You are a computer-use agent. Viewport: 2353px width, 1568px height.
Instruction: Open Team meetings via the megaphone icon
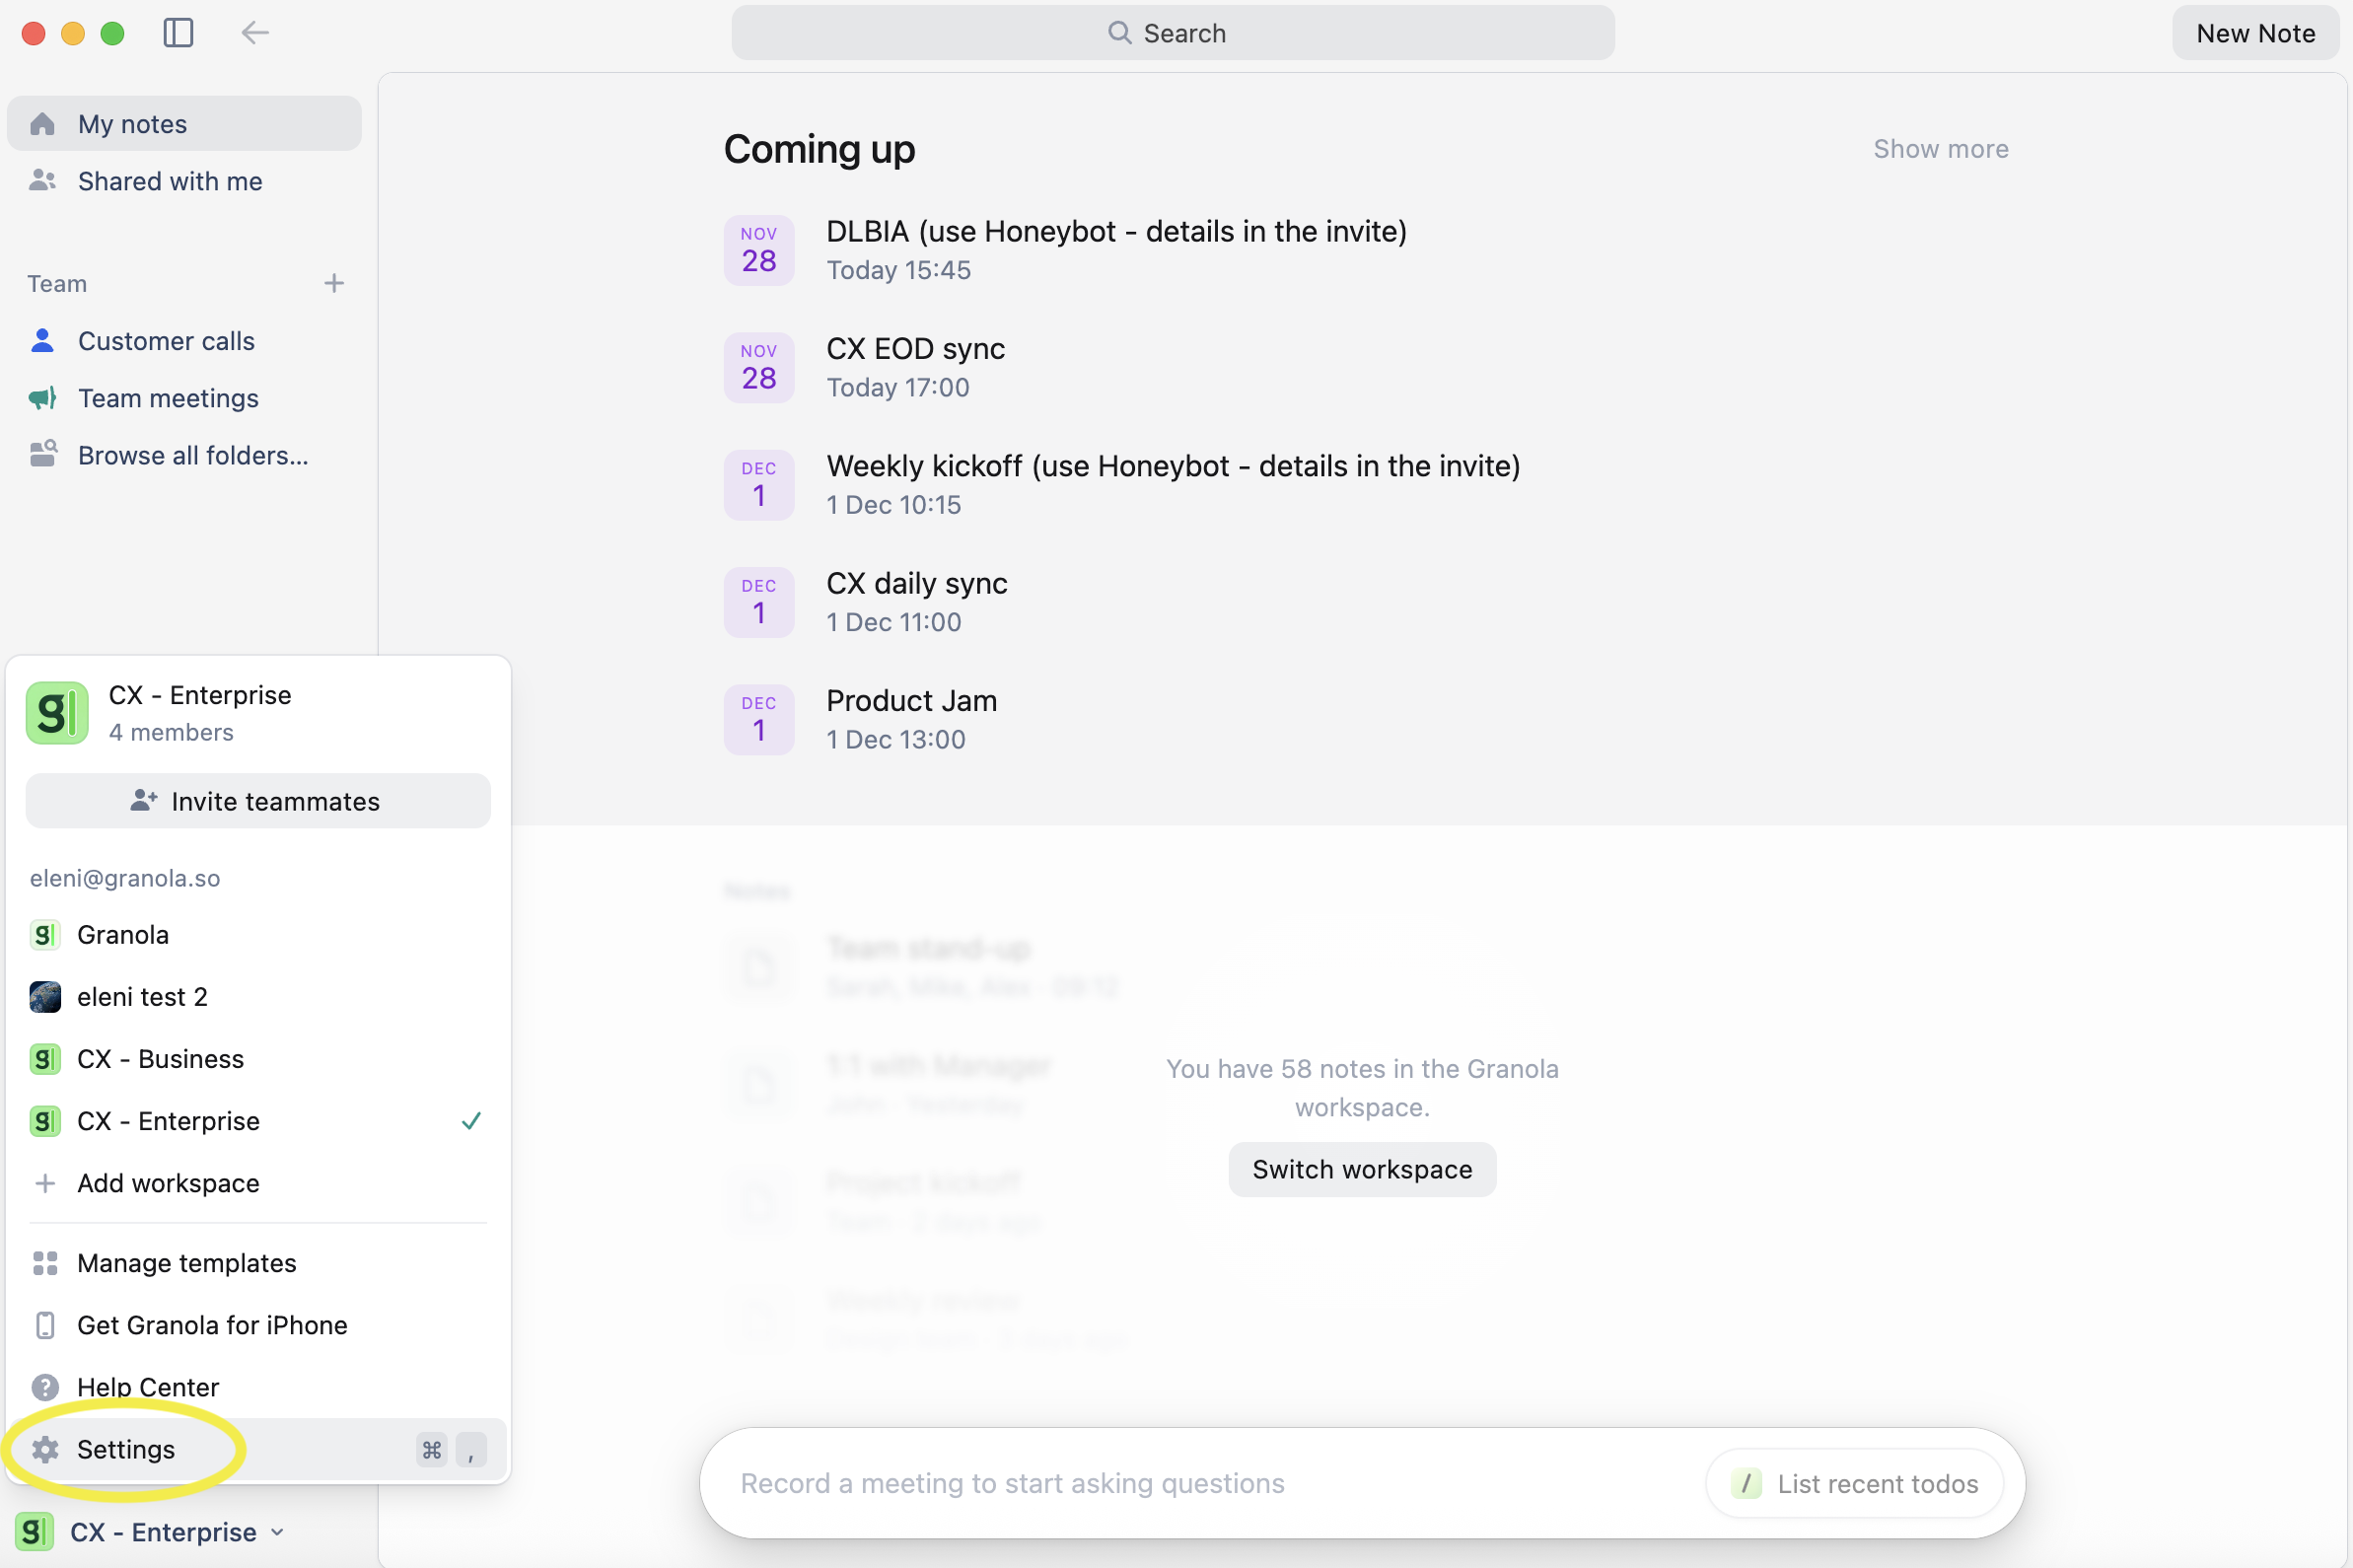point(42,397)
